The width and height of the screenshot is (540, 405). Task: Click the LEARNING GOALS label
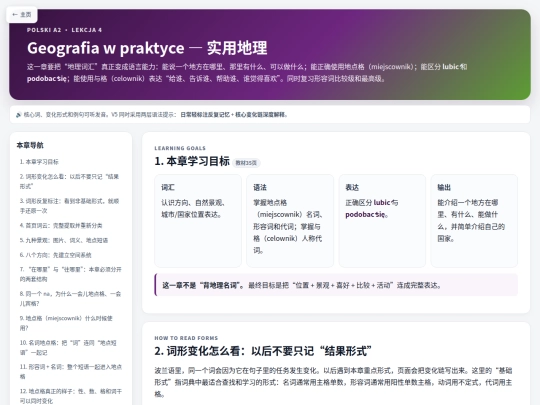tap(180, 148)
